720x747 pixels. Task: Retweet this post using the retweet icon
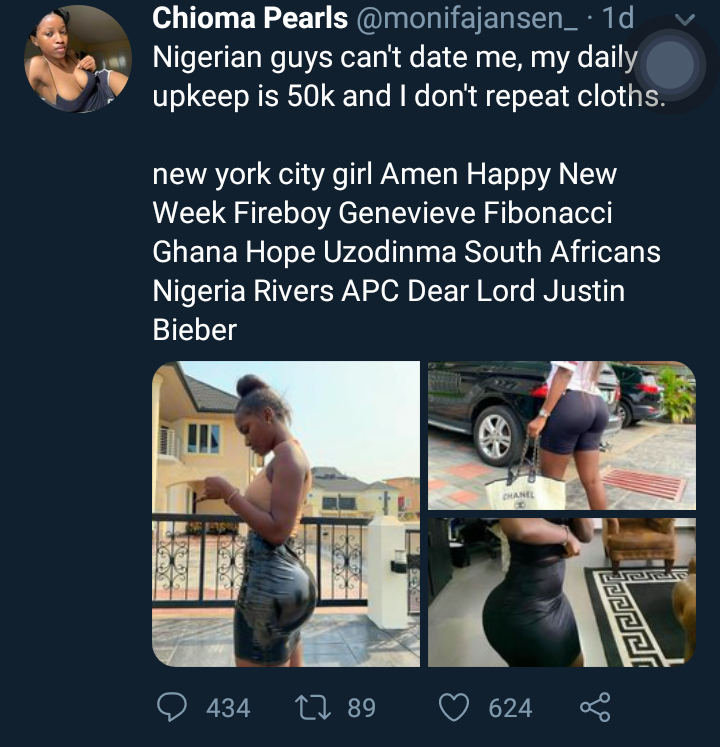314,708
